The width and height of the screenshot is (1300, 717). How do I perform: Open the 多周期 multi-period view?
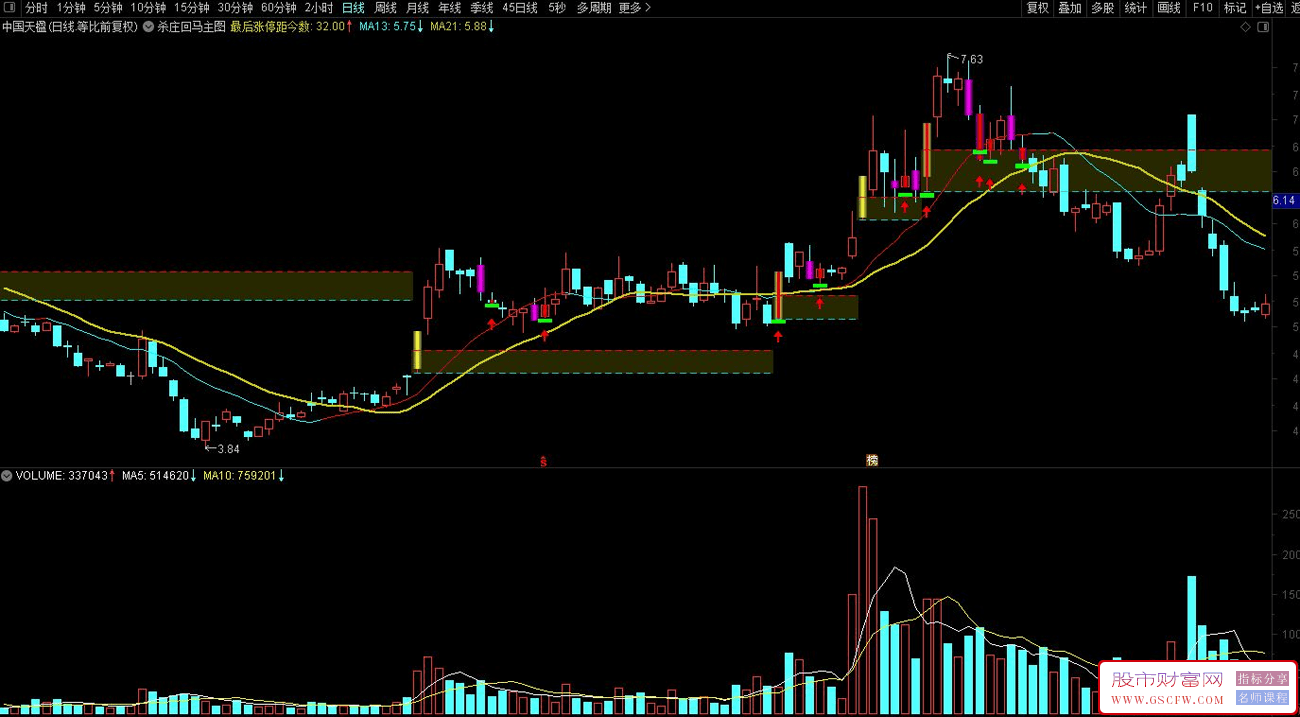tap(593, 8)
